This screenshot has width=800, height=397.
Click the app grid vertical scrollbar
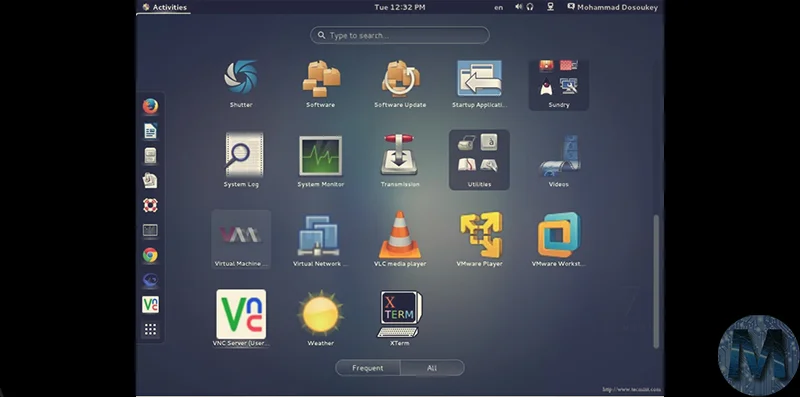pyautogui.click(x=656, y=282)
